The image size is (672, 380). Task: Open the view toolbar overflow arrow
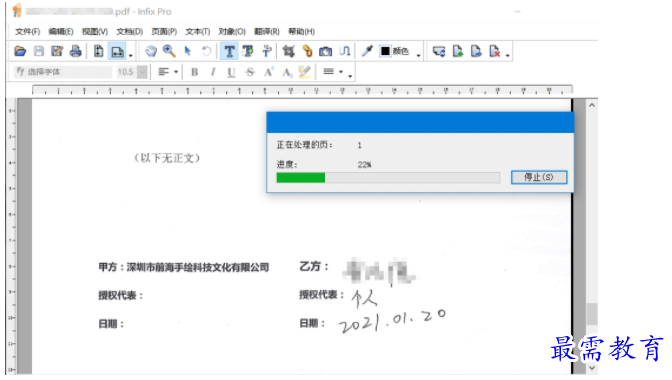(131, 55)
